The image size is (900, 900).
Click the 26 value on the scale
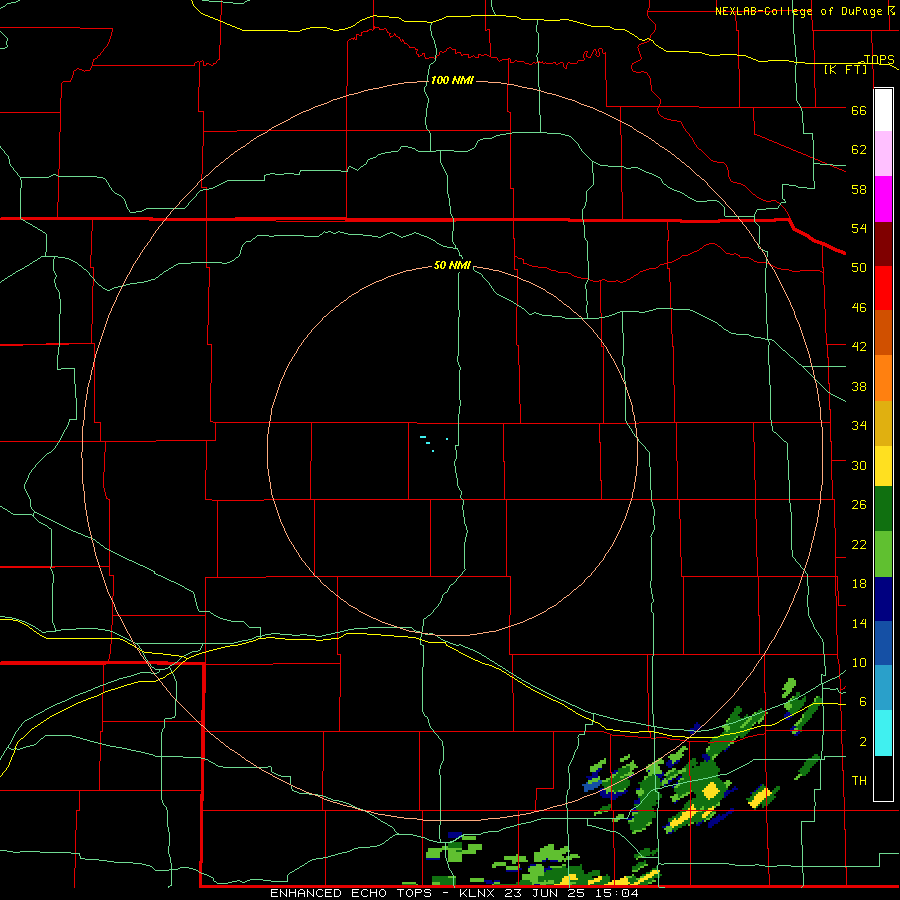[859, 505]
